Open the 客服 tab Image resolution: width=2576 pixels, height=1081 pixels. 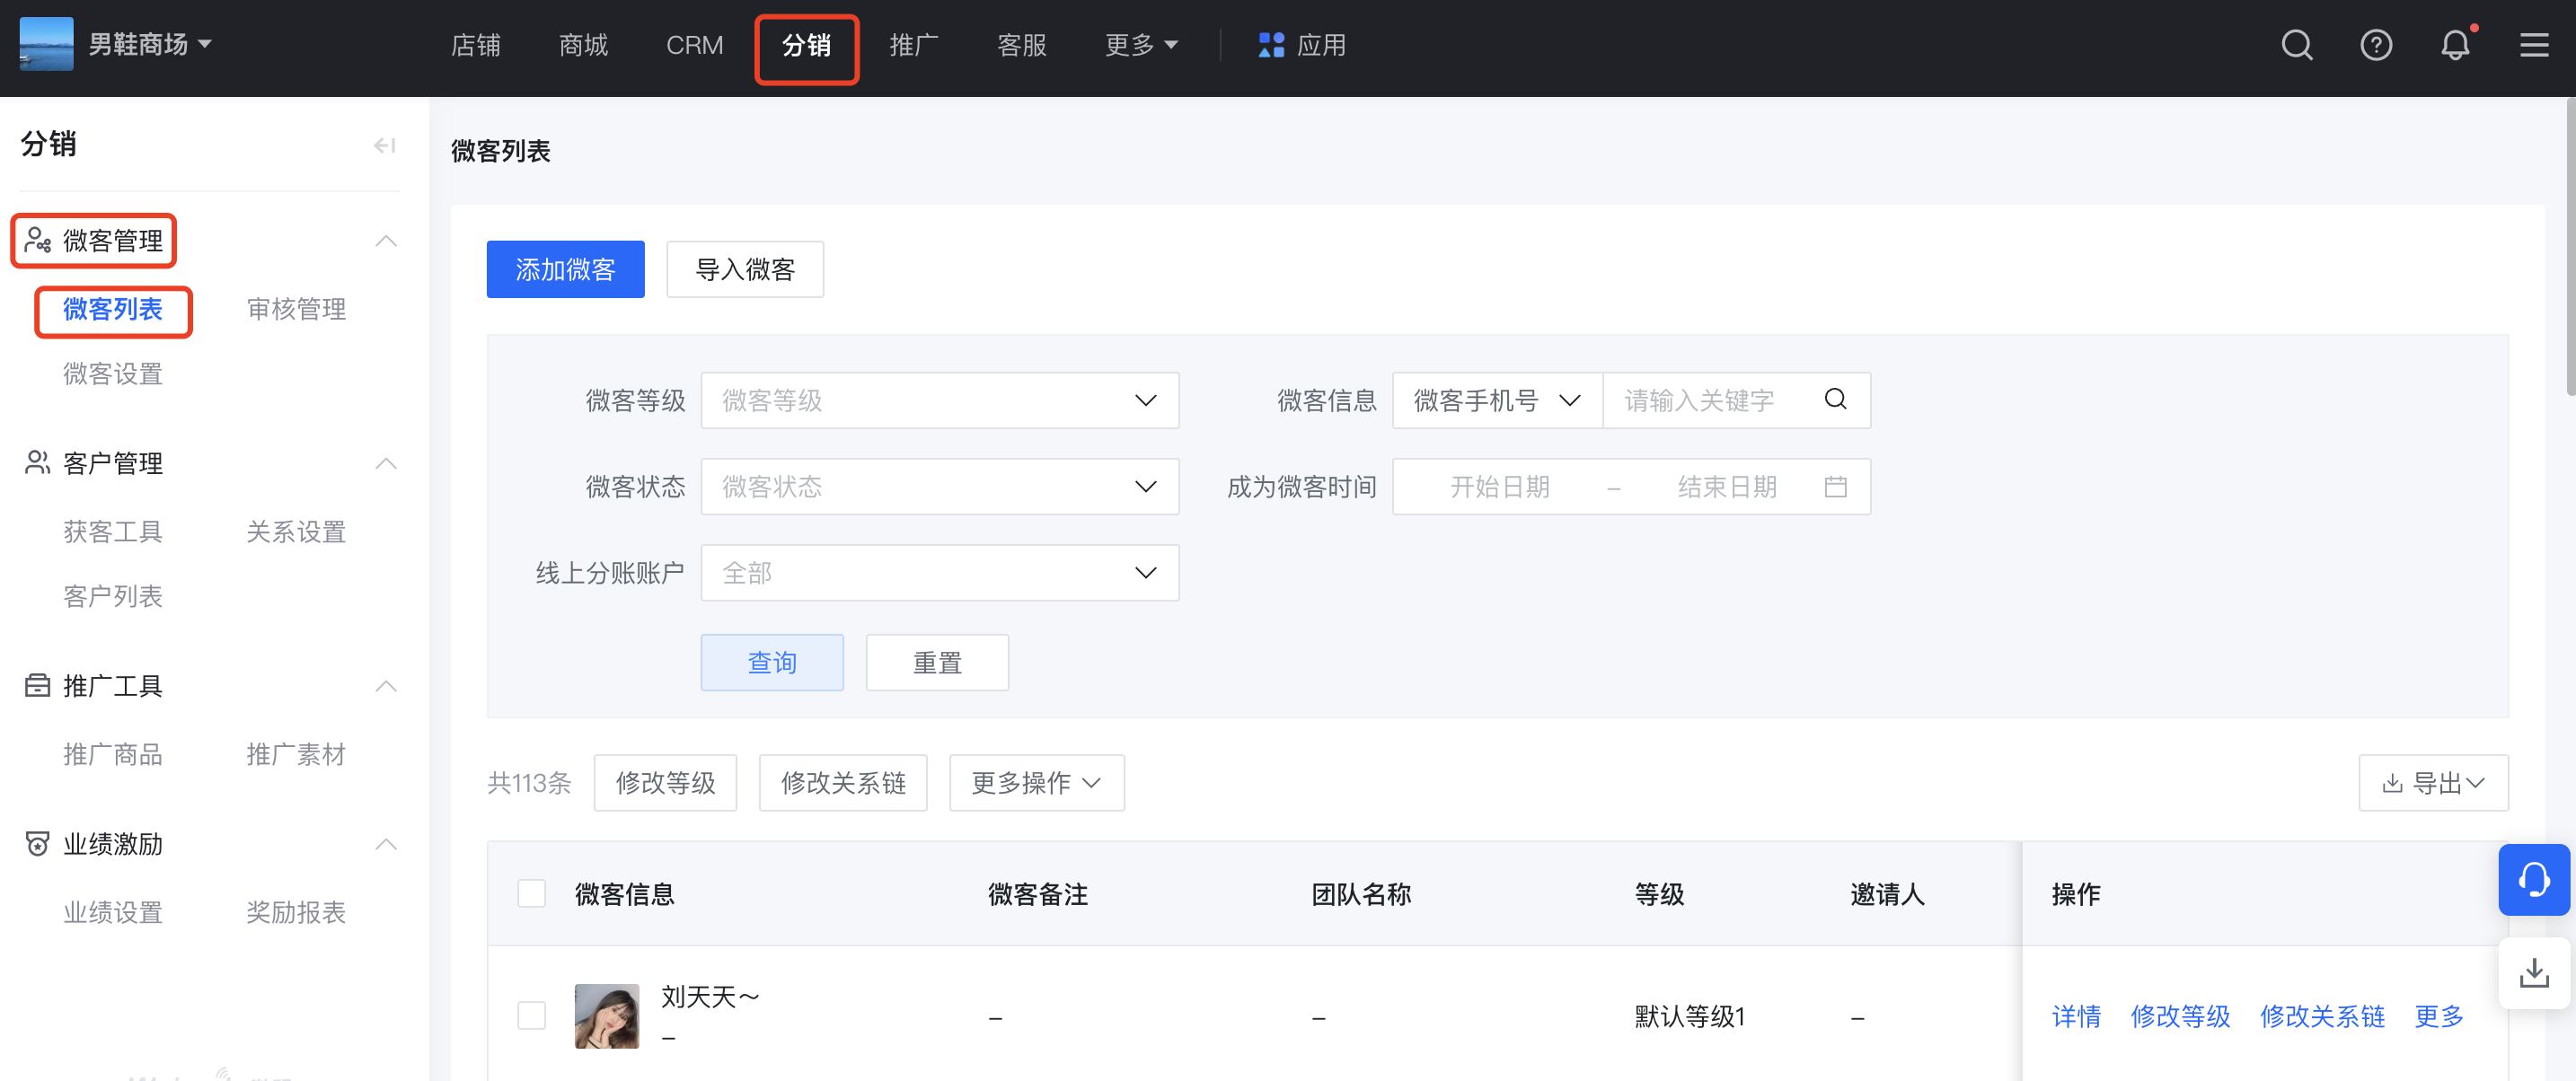1022,45
